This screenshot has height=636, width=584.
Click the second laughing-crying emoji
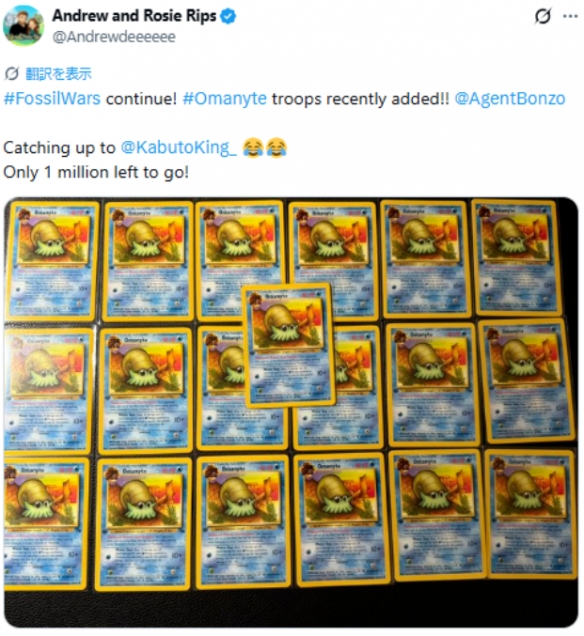(277, 148)
